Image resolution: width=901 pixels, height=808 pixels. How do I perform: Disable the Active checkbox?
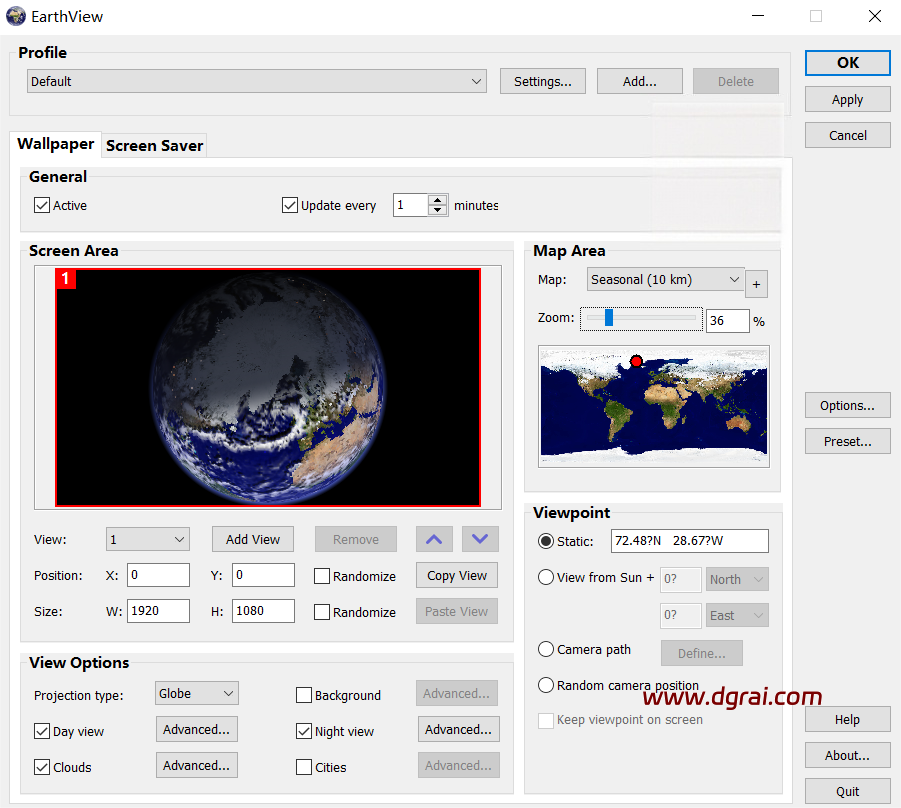[x=42, y=205]
